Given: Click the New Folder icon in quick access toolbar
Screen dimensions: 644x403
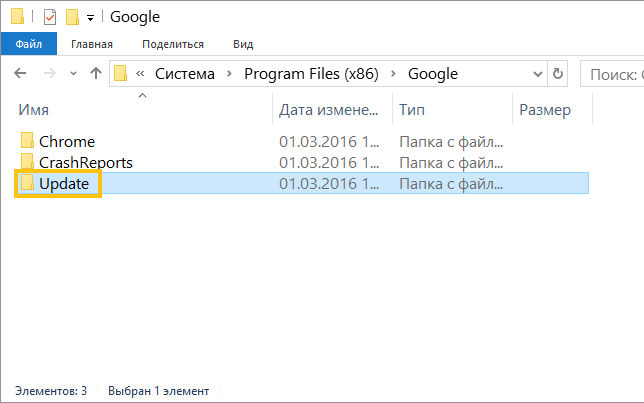Looking at the screenshot, I should (x=72, y=17).
